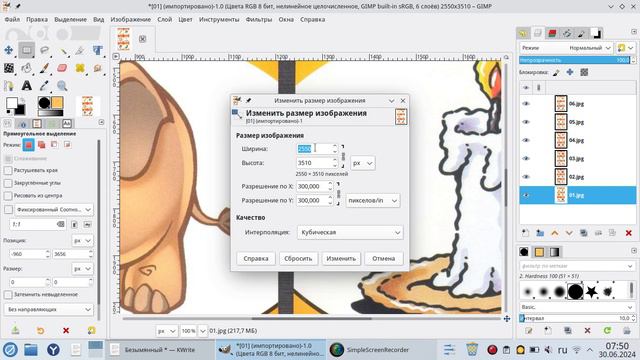
Task: Open "Без направляющих" guides dropdown
Action: coord(49,309)
